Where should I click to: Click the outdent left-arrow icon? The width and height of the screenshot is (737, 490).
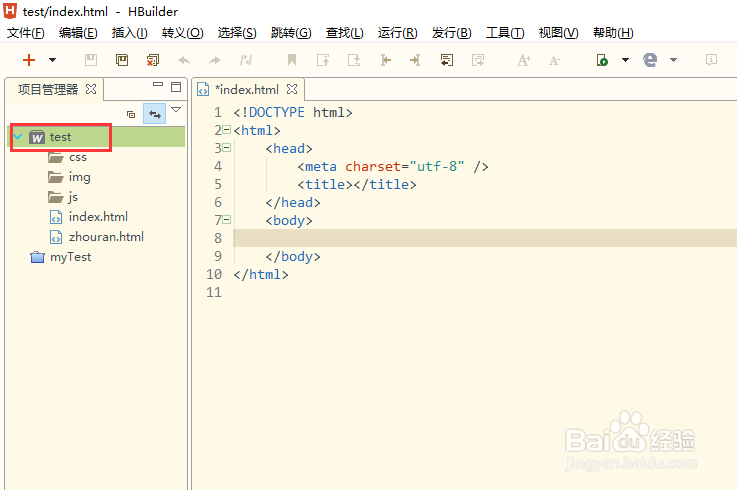click(x=385, y=60)
